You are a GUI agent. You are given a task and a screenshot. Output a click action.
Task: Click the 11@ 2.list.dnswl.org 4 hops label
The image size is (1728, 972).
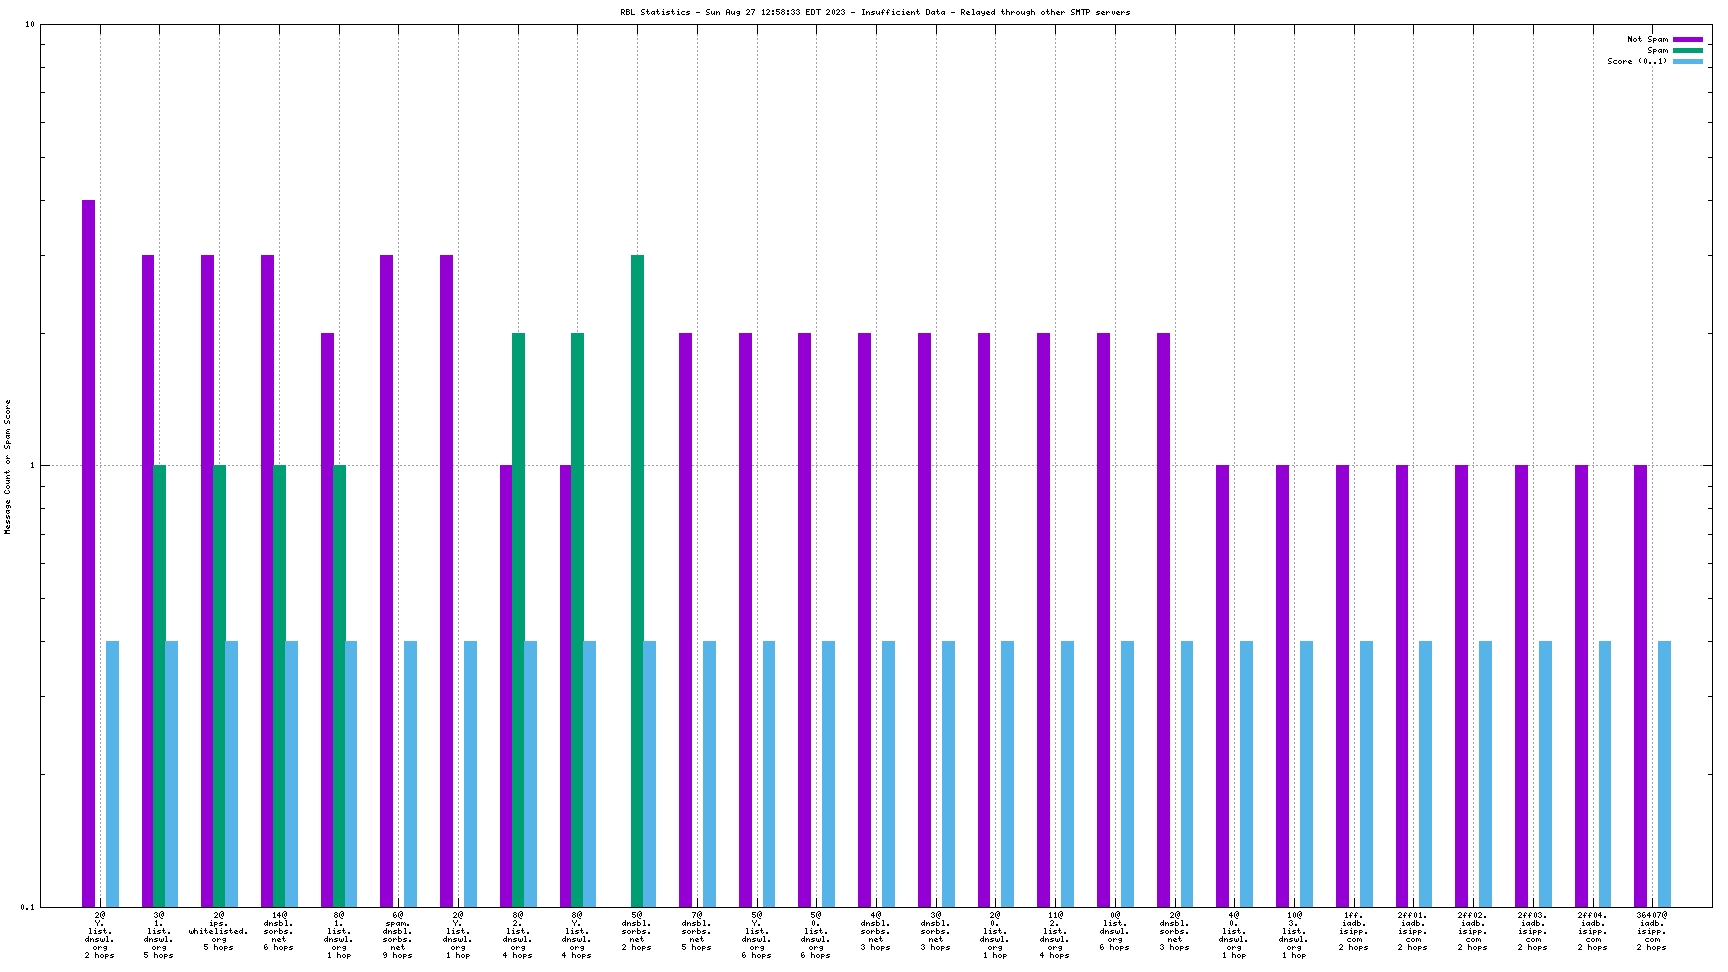pos(1055,935)
